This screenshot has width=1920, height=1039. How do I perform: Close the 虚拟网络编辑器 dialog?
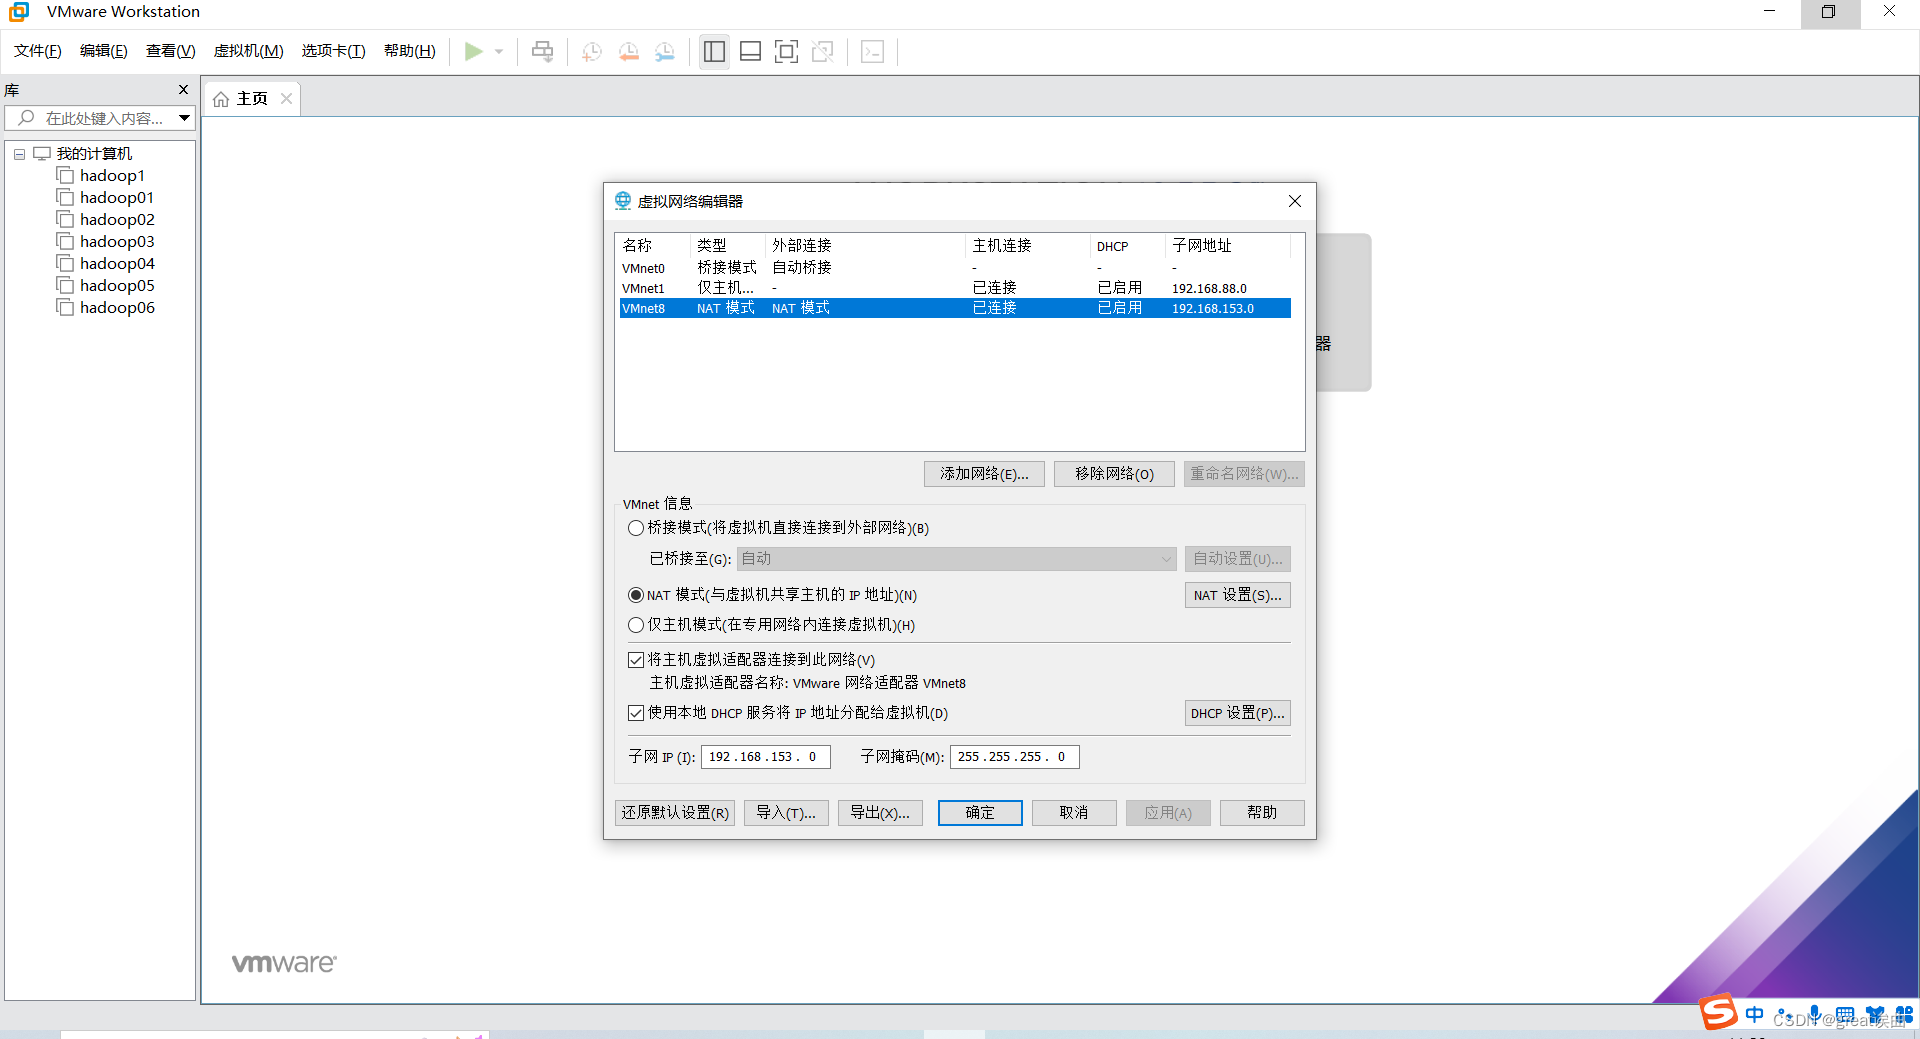[x=1295, y=201]
